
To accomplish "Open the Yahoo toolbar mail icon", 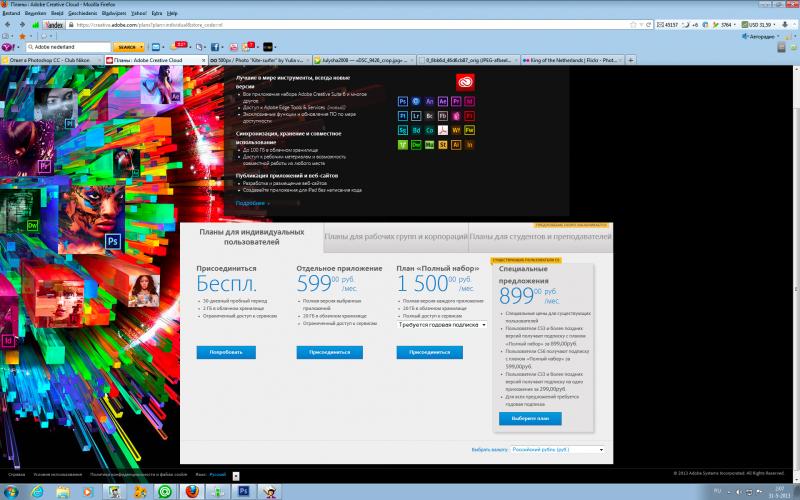I will pyautogui.click(x=156, y=47).
